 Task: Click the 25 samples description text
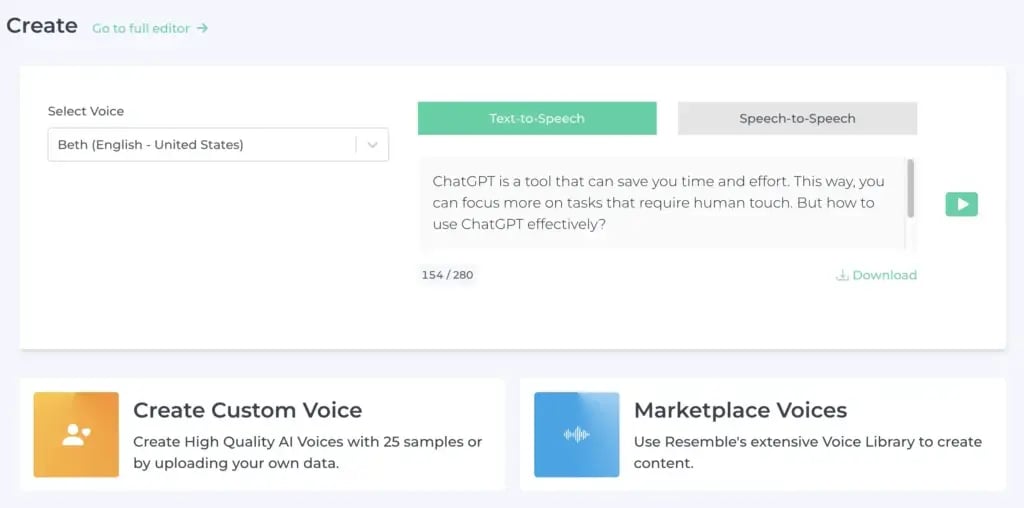coord(307,452)
